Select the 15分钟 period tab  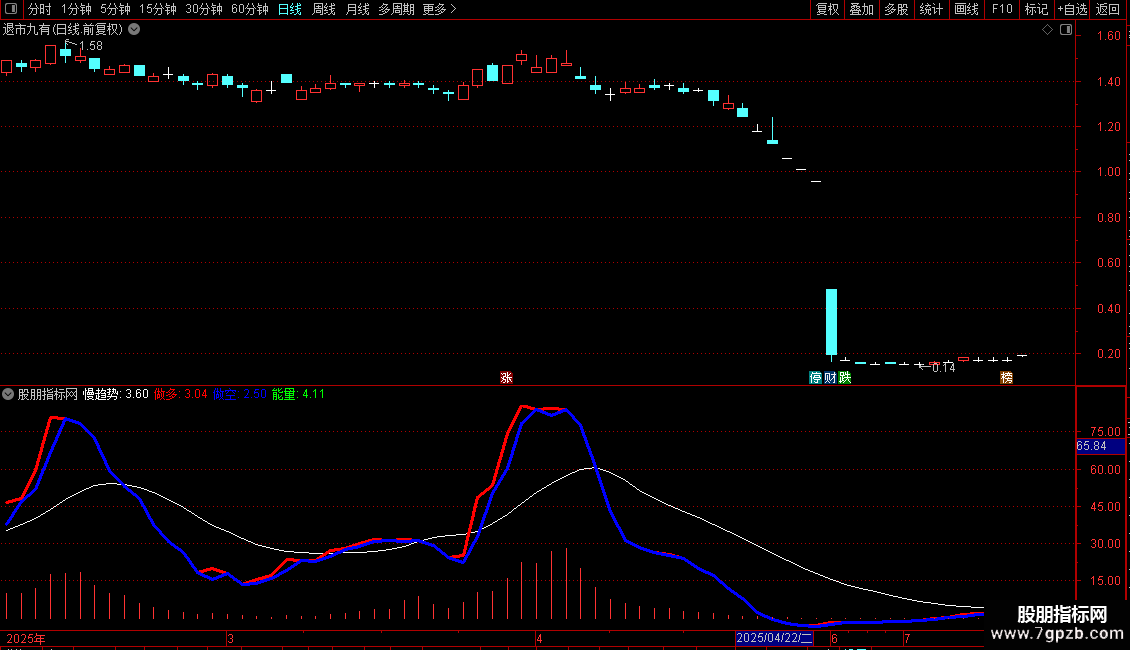tap(158, 9)
